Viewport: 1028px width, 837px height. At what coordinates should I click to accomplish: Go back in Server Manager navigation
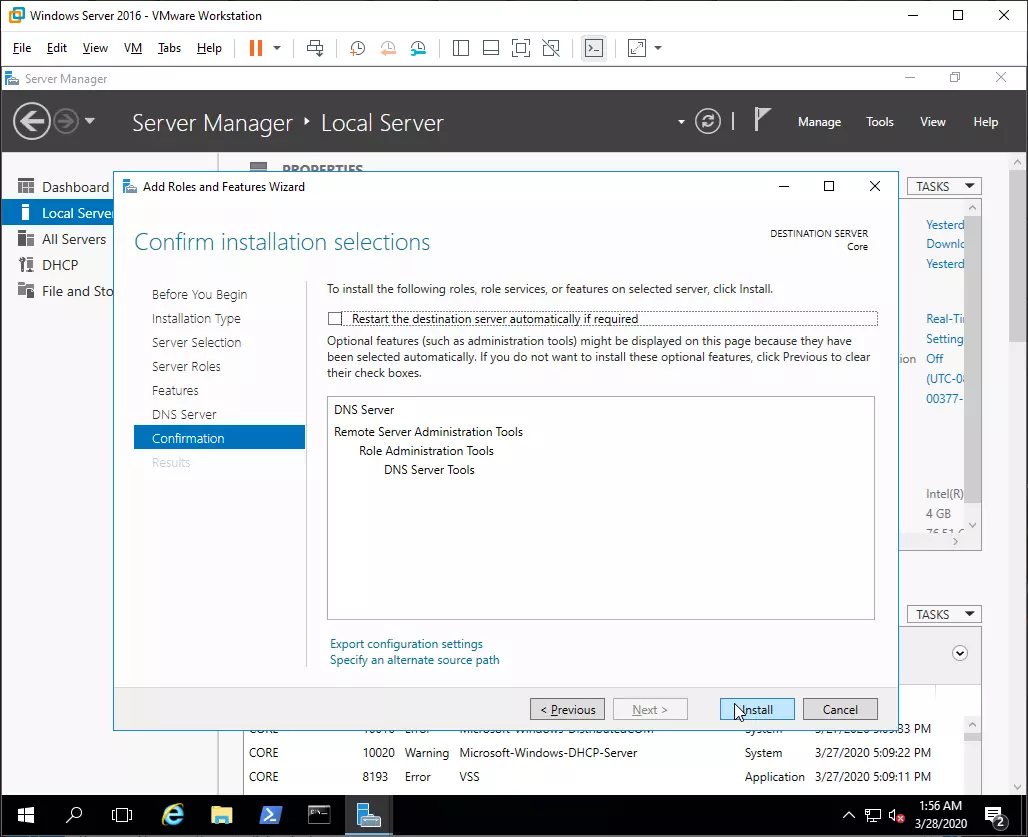pyautogui.click(x=31, y=121)
